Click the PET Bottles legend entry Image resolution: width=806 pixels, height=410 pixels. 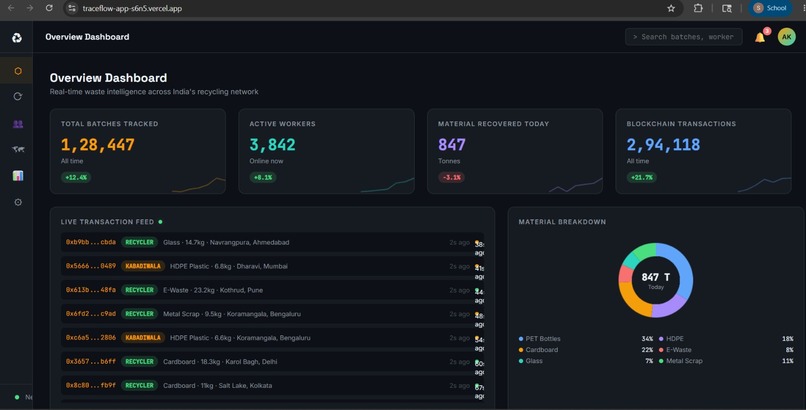pos(539,339)
